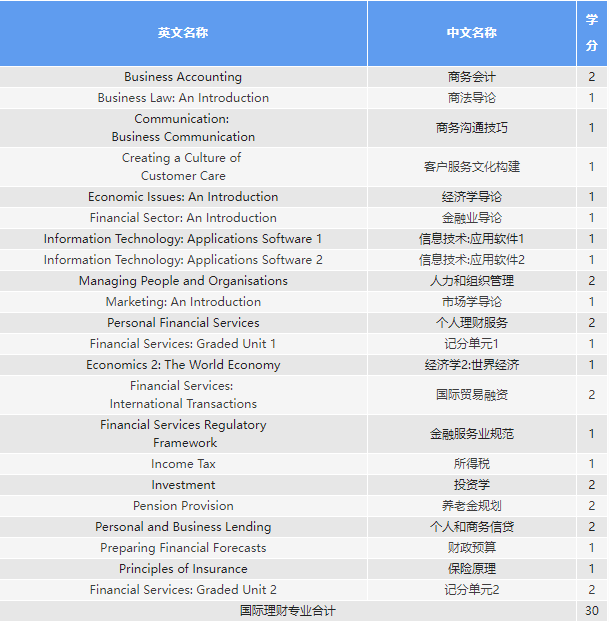This screenshot has height=622, width=609.
Task: Click the 英文名称 column header
Action: pyautogui.click(x=183, y=33)
